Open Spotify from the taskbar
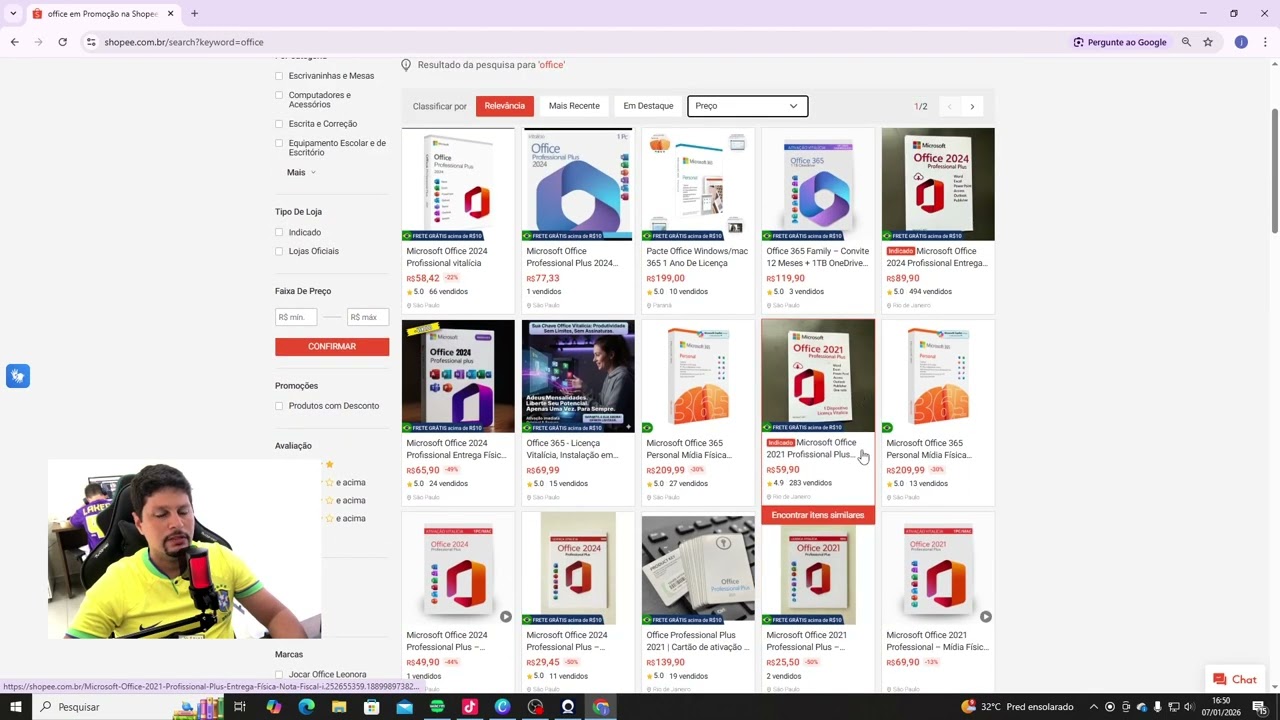 (x=437, y=707)
